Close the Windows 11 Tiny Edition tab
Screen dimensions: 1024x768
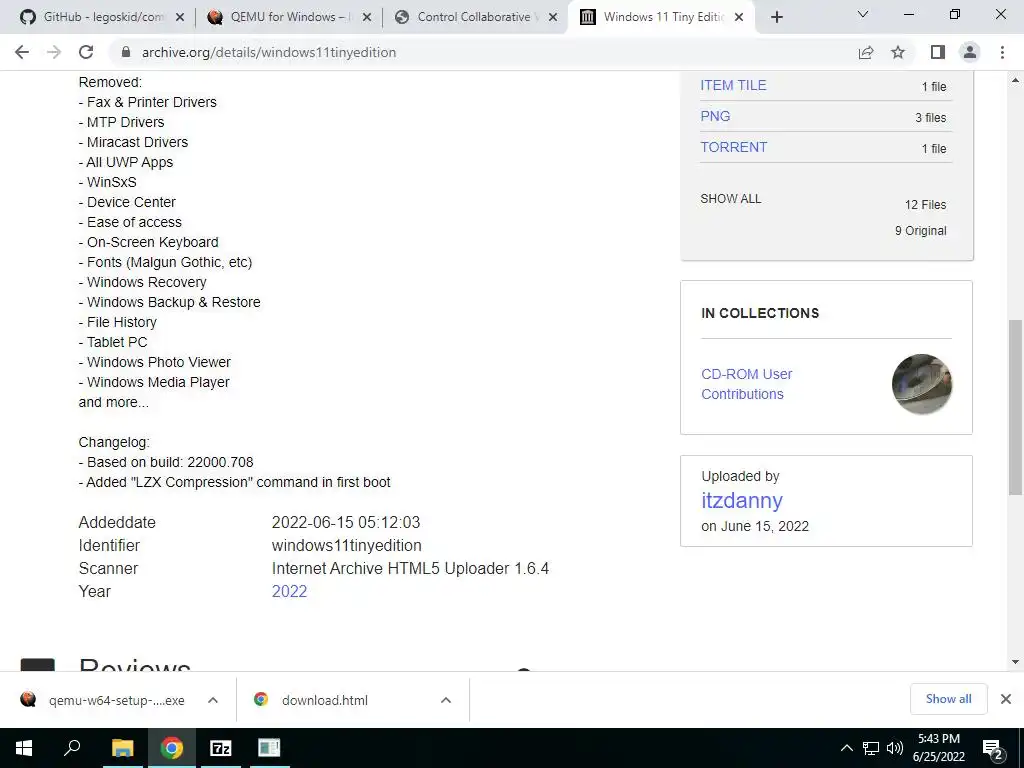click(x=739, y=17)
